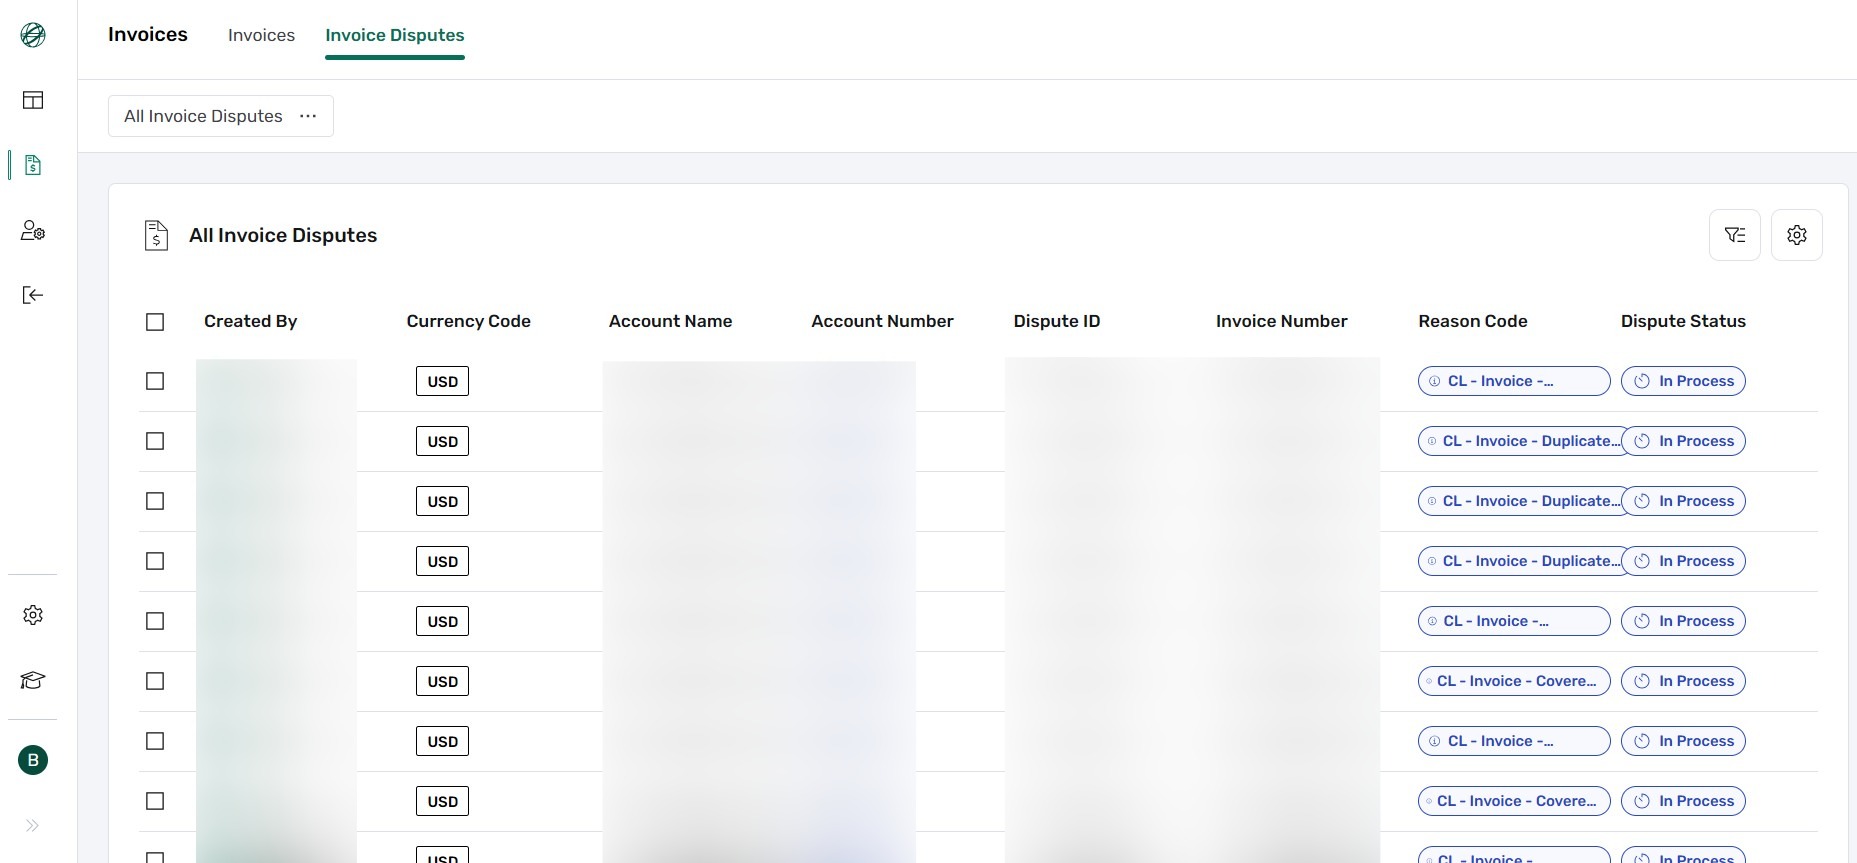1857x863 pixels.
Task: Sort by the Dispute ID column header
Action: click(x=1057, y=321)
